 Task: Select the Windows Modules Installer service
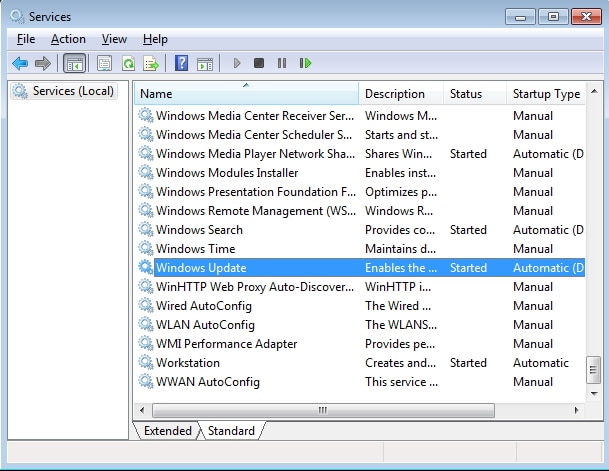[x=227, y=172]
